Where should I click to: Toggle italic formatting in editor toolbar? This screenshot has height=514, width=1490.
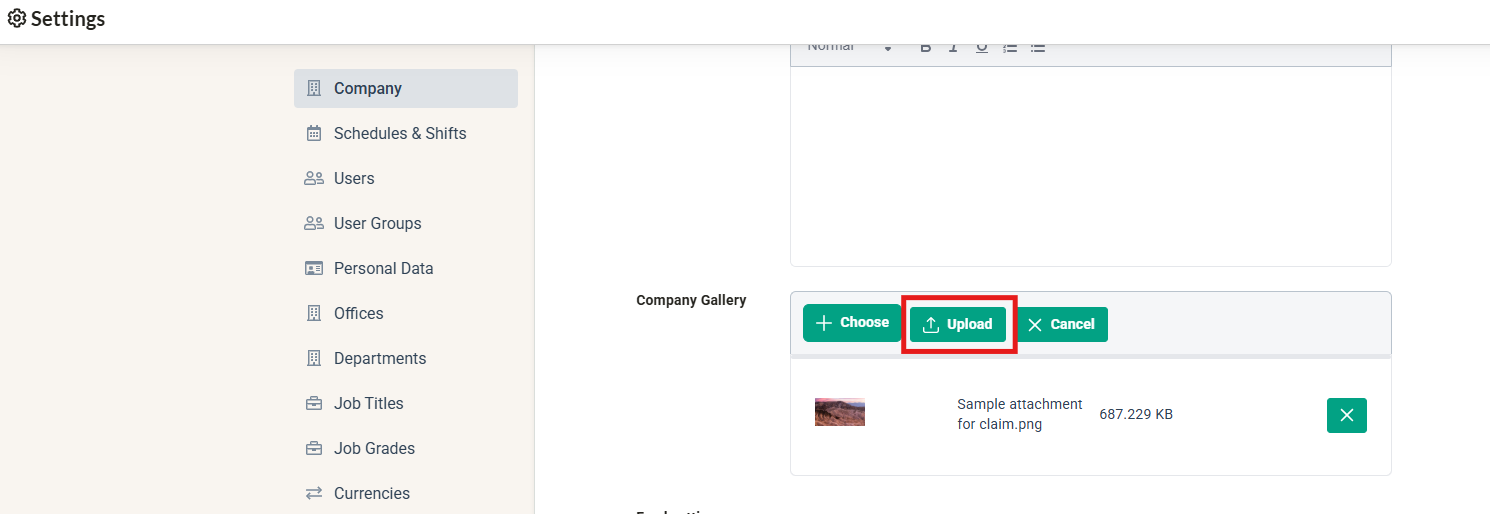(953, 47)
